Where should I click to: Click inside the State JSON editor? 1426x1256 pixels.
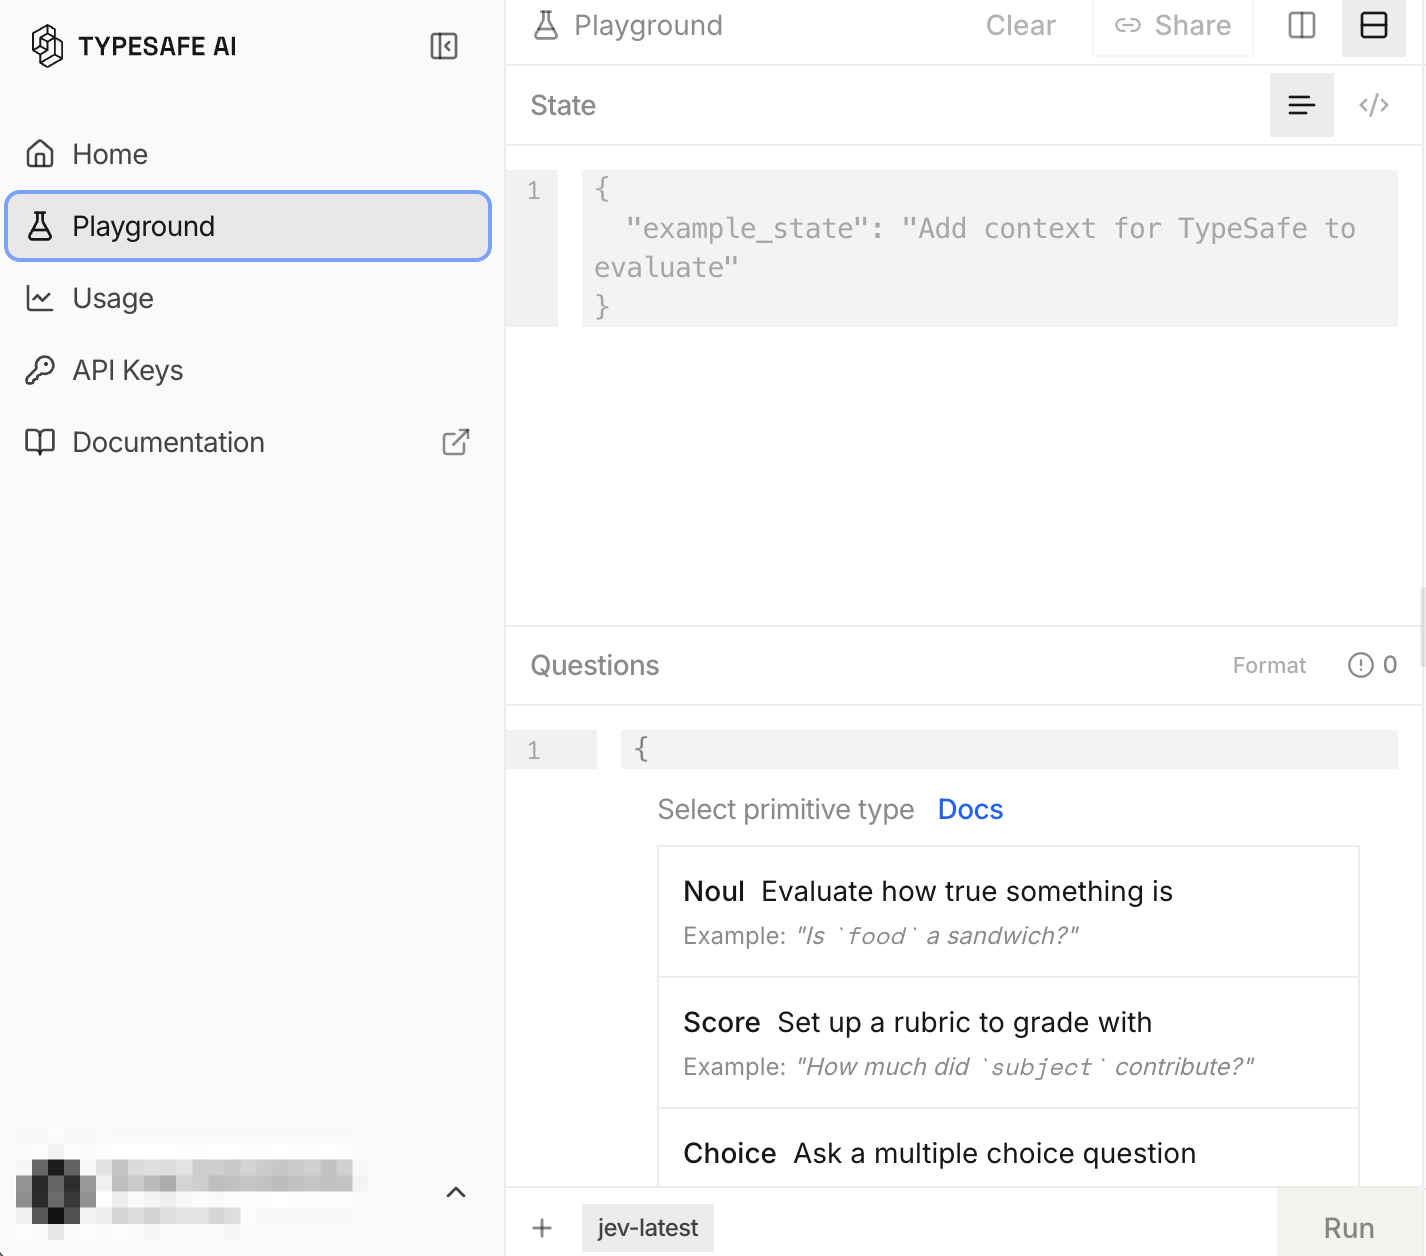point(990,248)
